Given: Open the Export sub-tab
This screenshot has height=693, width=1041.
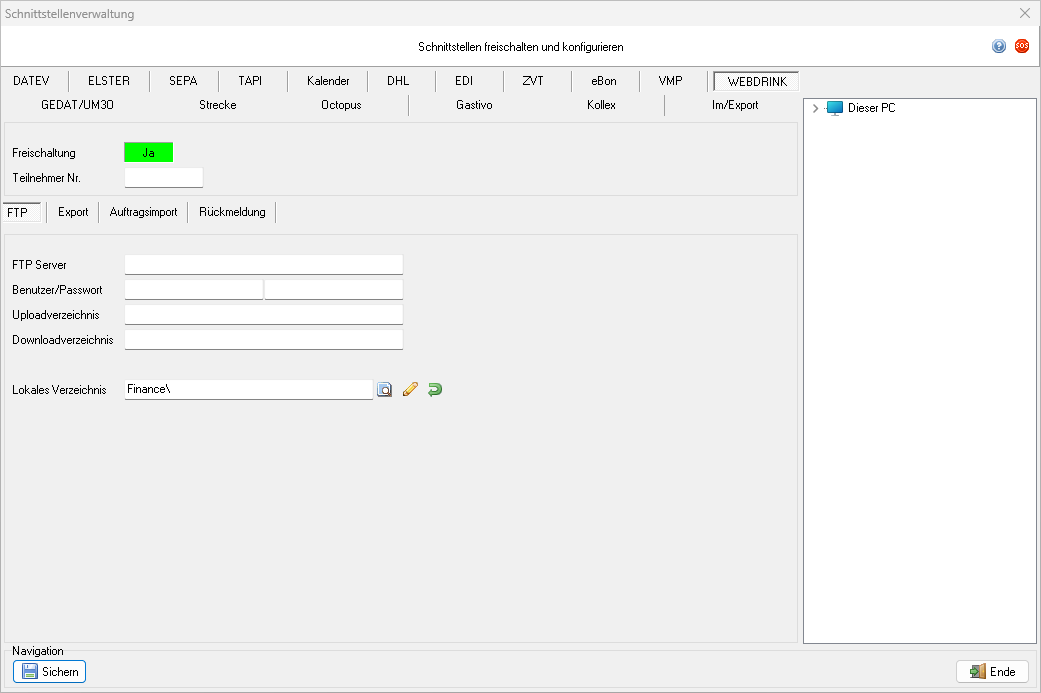Looking at the screenshot, I should (73, 212).
